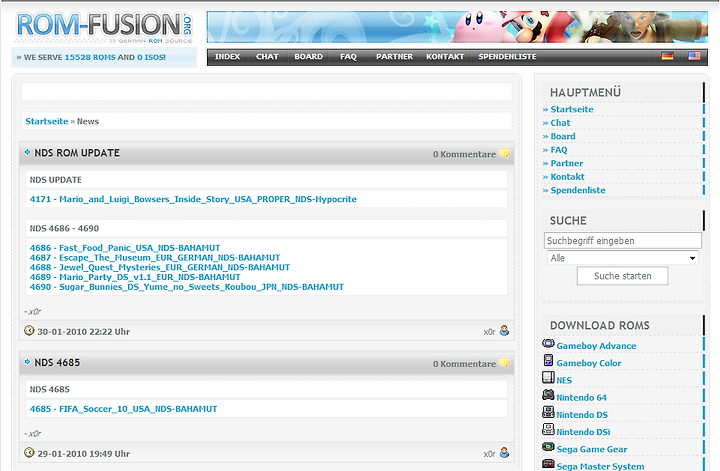This screenshot has height=471, width=720.
Task: Click the header banner with Kirby and Mario
Action: pos(457,27)
